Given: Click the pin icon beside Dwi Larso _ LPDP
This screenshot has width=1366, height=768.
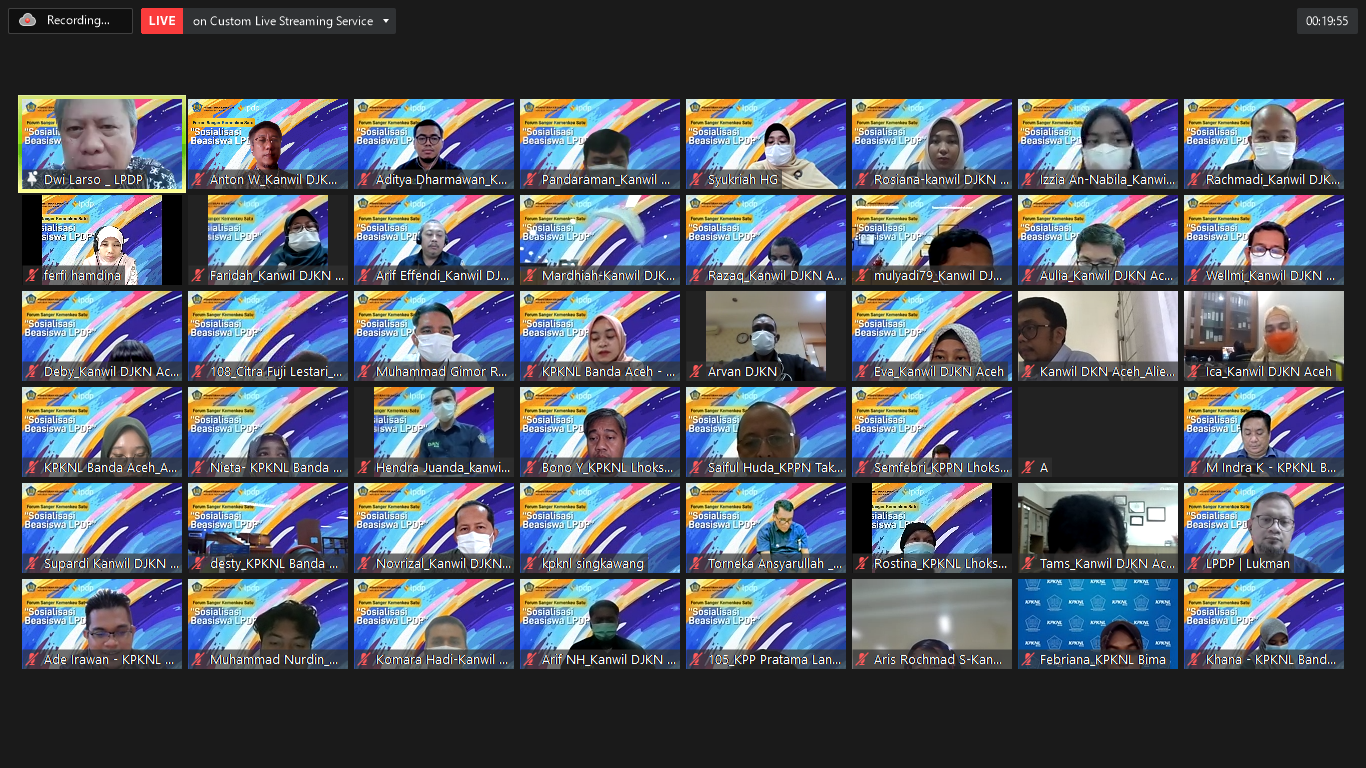Looking at the screenshot, I should tap(32, 180).
